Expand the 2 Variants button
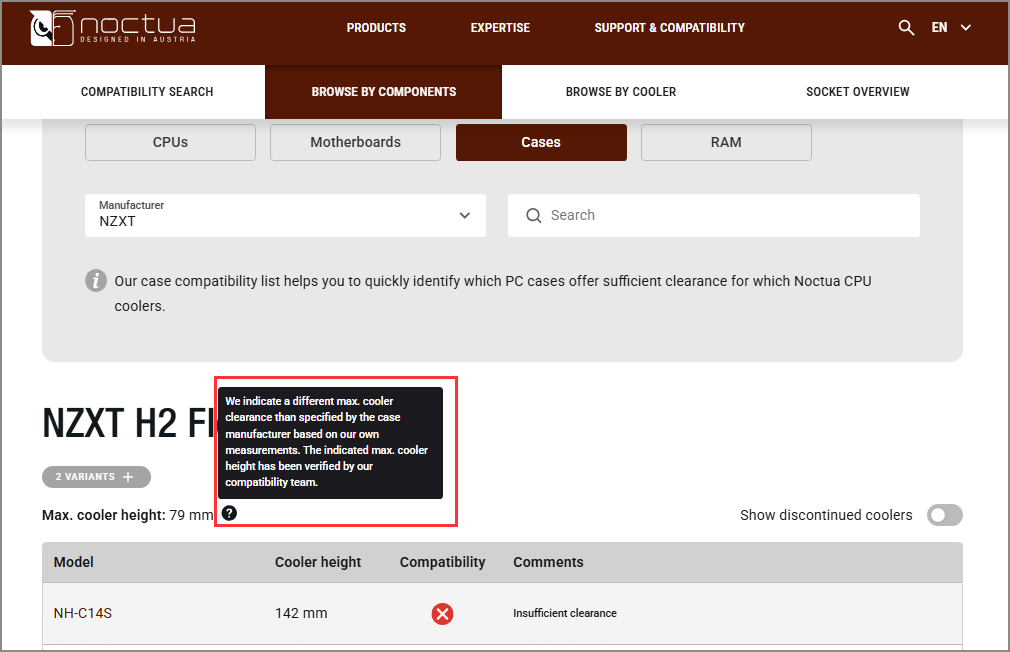This screenshot has width=1010, height=652. pyautogui.click(x=96, y=477)
